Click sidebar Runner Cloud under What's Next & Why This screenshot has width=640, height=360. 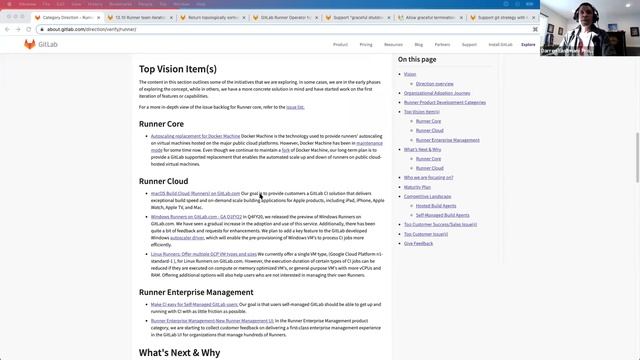point(429,168)
